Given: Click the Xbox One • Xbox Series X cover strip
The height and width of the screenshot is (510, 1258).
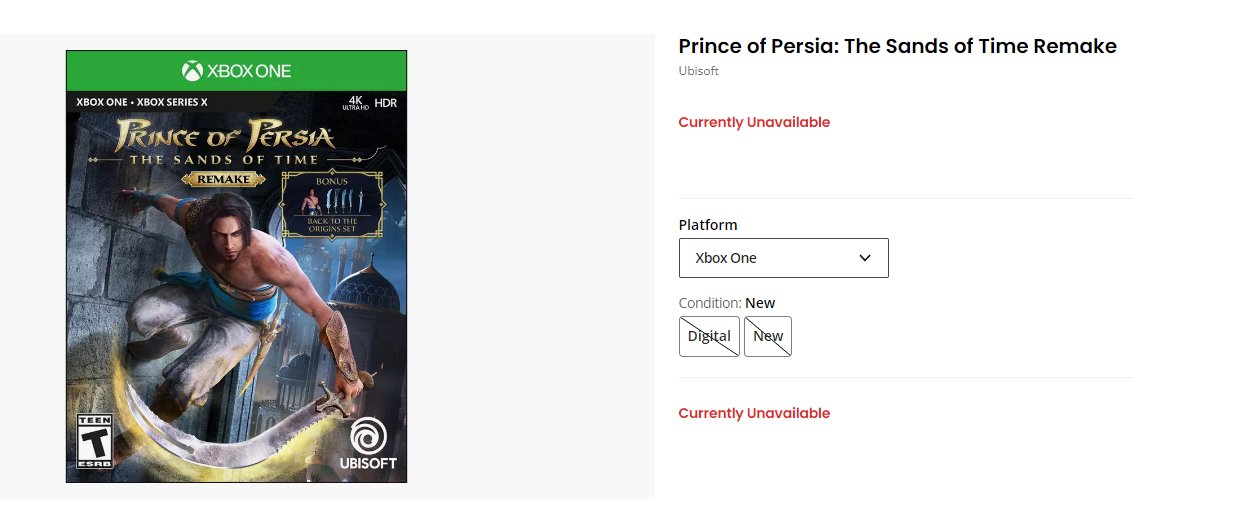Looking at the screenshot, I should pos(142,103).
